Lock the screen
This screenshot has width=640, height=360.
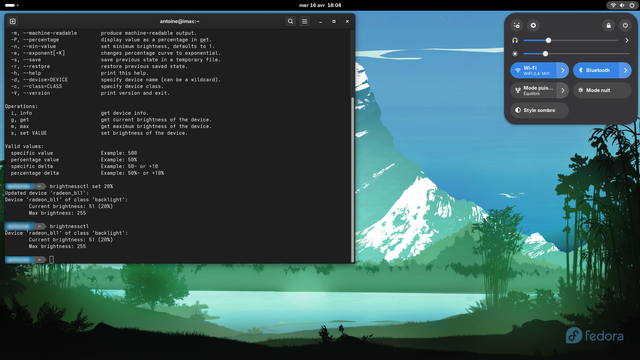pos(609,25)
